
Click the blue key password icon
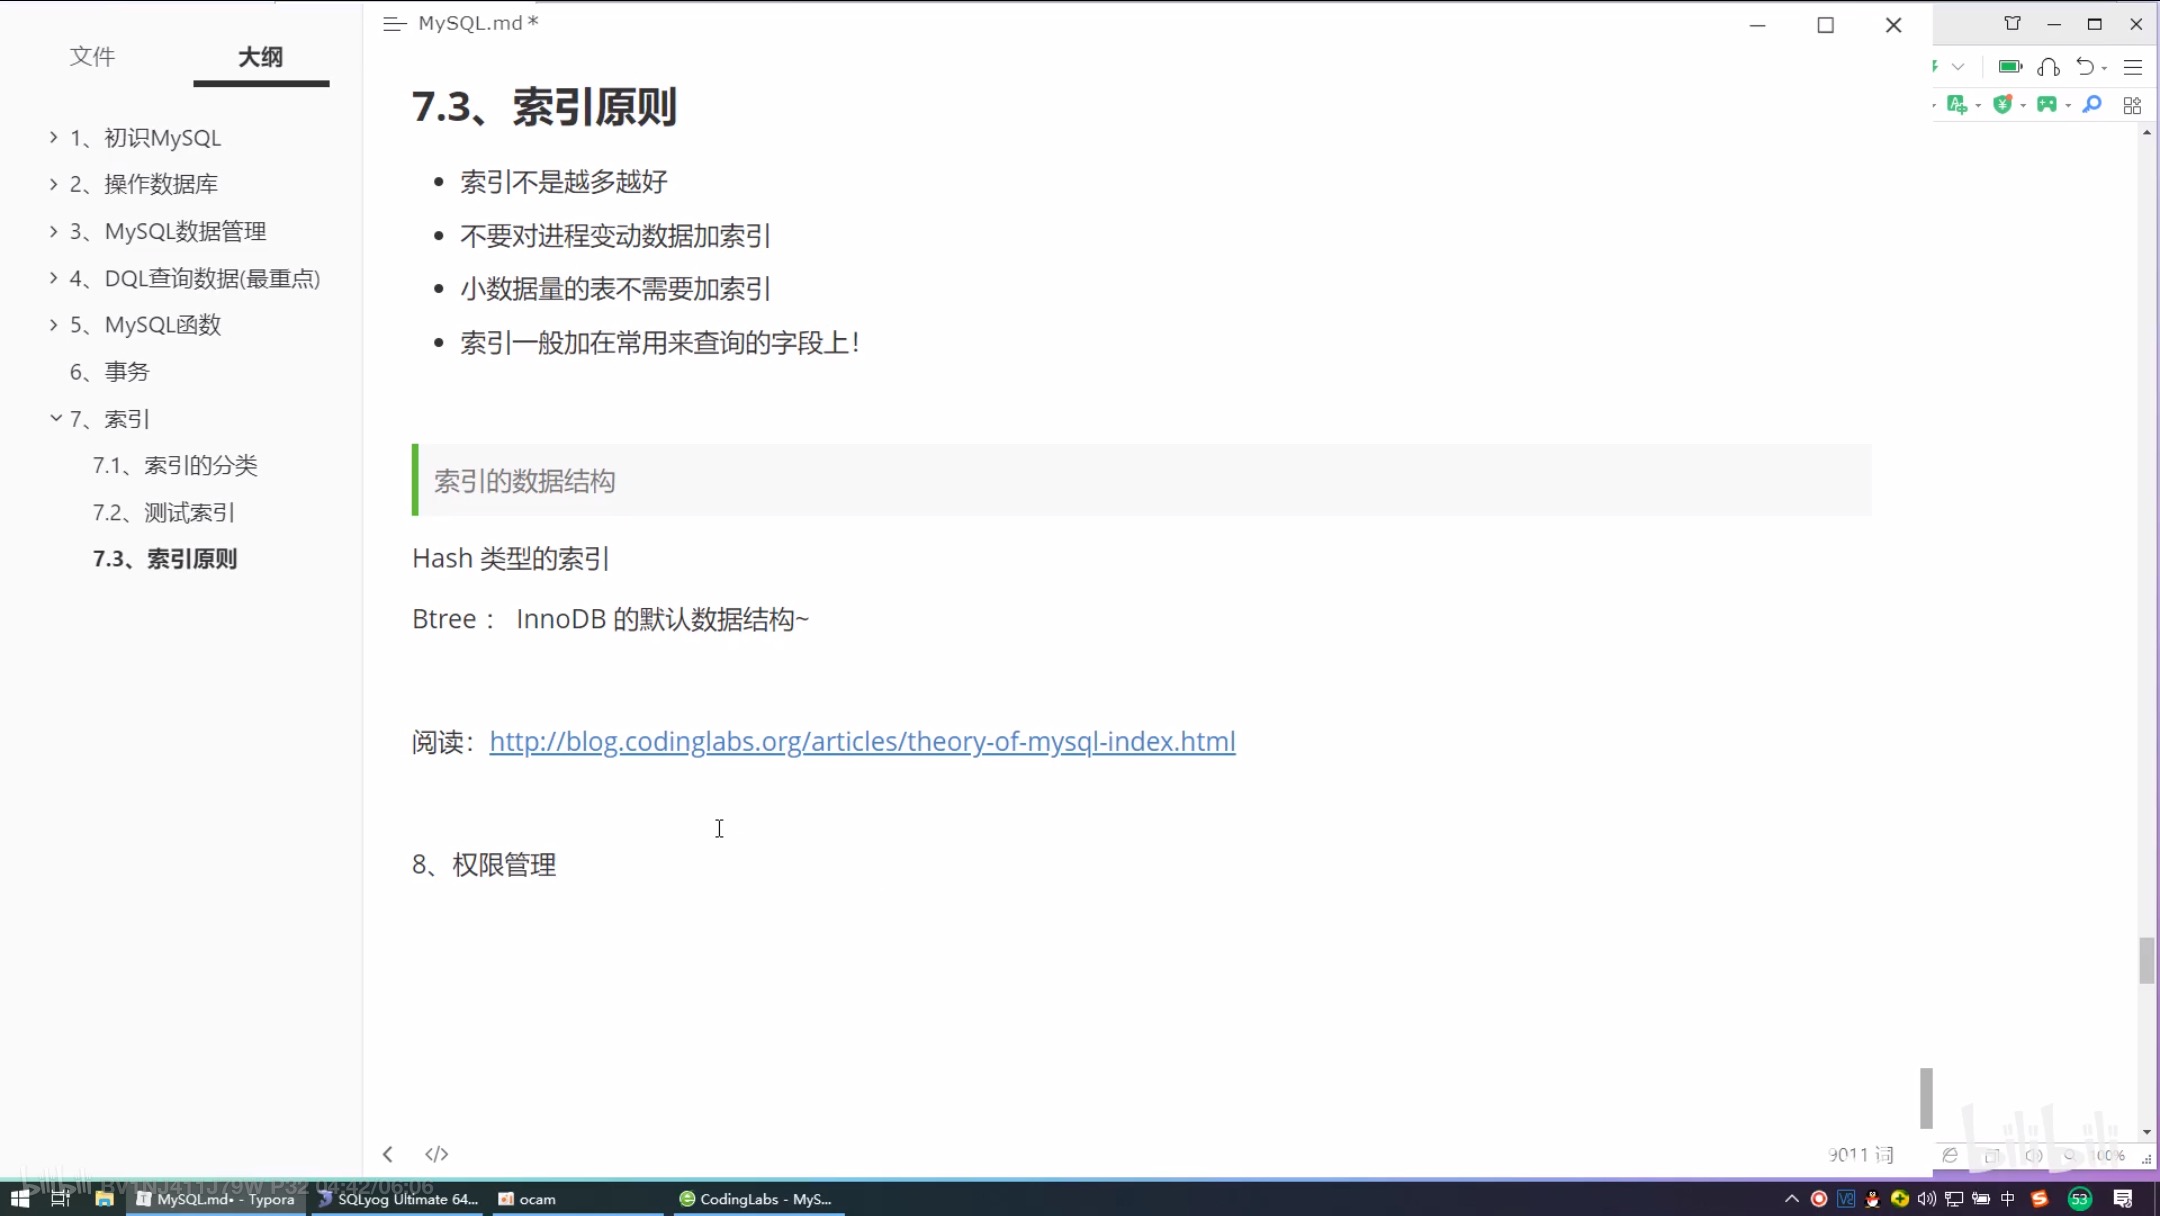coord(2092,105)
